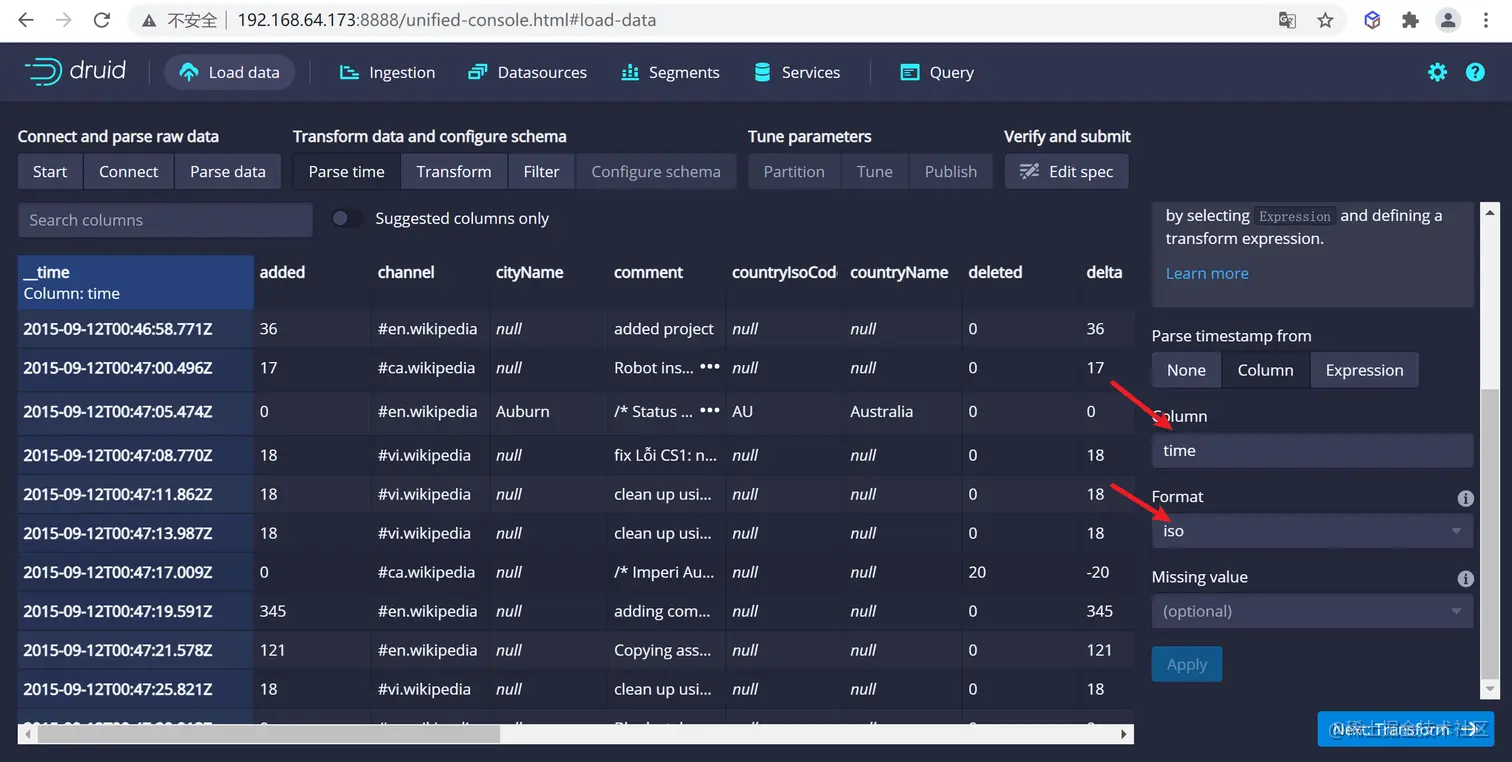The image size is (1512, 762).
Task: Open Load data tab
Action: coord(229,72)
